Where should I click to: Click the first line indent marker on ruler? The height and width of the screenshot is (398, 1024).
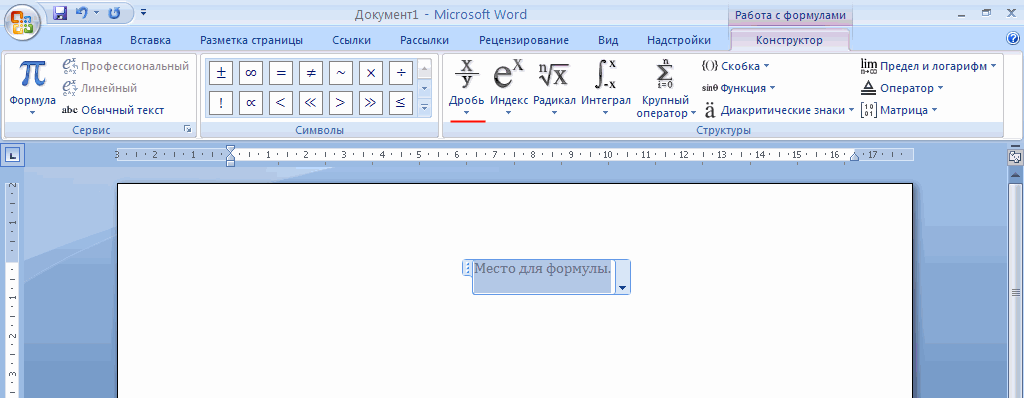tap(230, 150)
